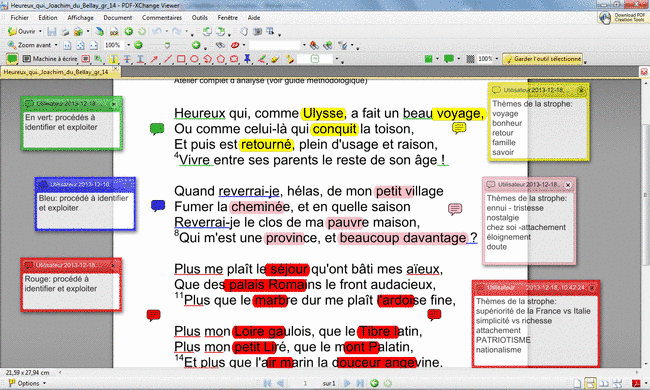Click the OCR page icon
The width and height of the screenshot is (650, 390).
coord(114,31)
